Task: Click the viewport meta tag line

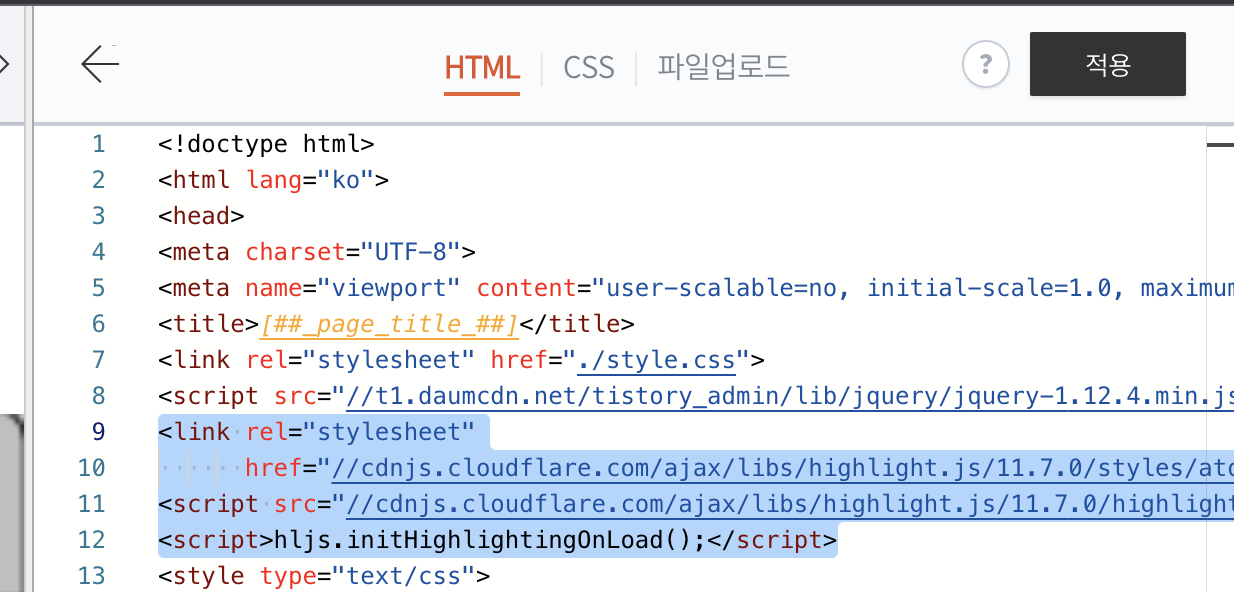Action: pos(696,288)
